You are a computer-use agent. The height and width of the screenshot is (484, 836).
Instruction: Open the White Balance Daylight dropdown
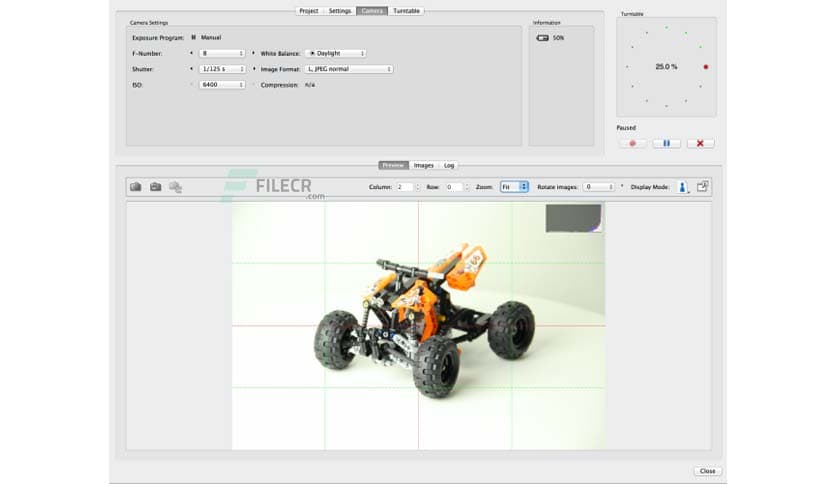(335, 53)
